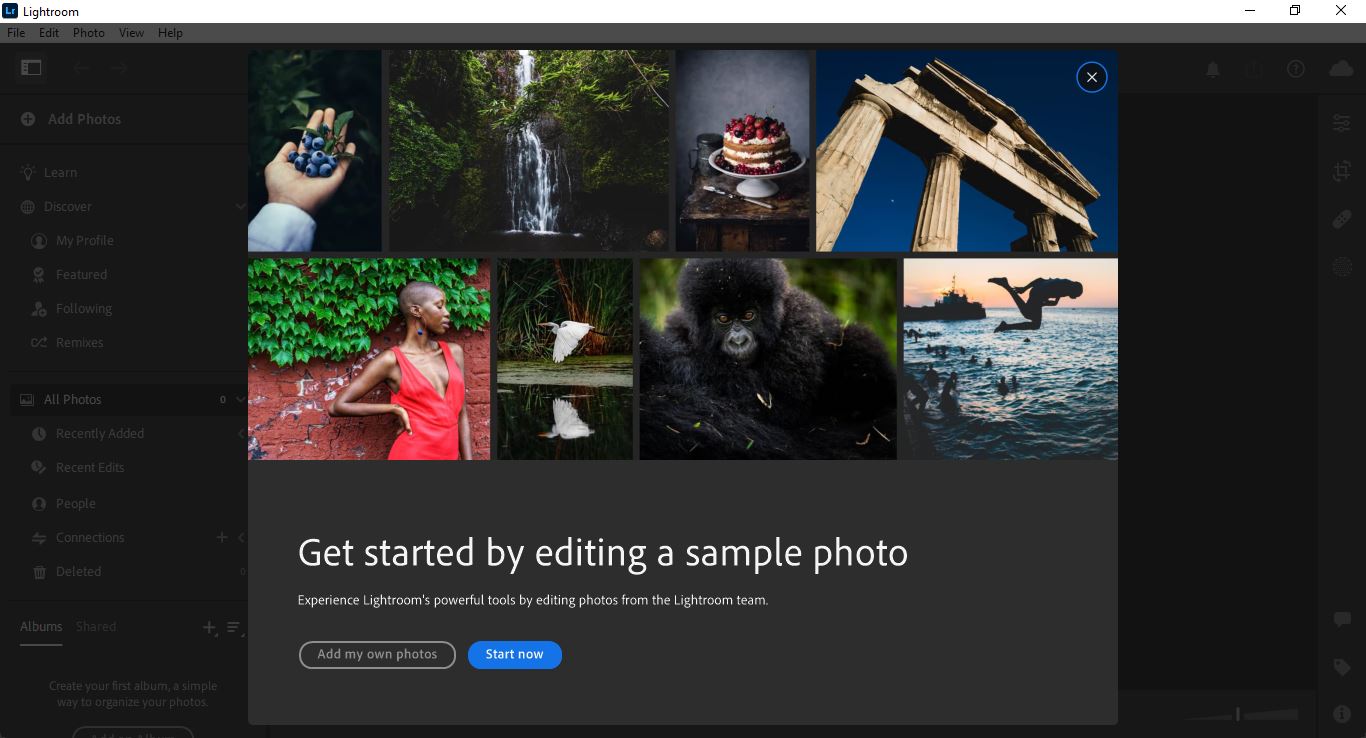
Task: Click Add my own photos button
Action: coord(377,654)
